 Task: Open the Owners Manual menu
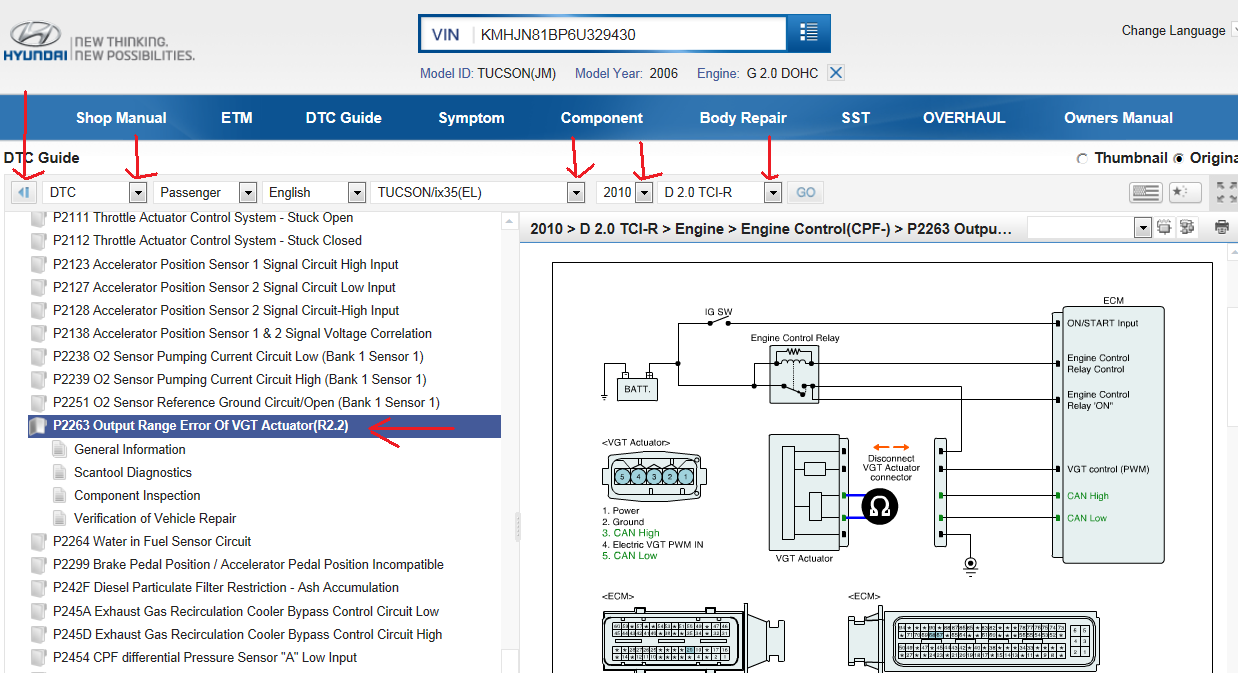click(x=1119, y=118)
